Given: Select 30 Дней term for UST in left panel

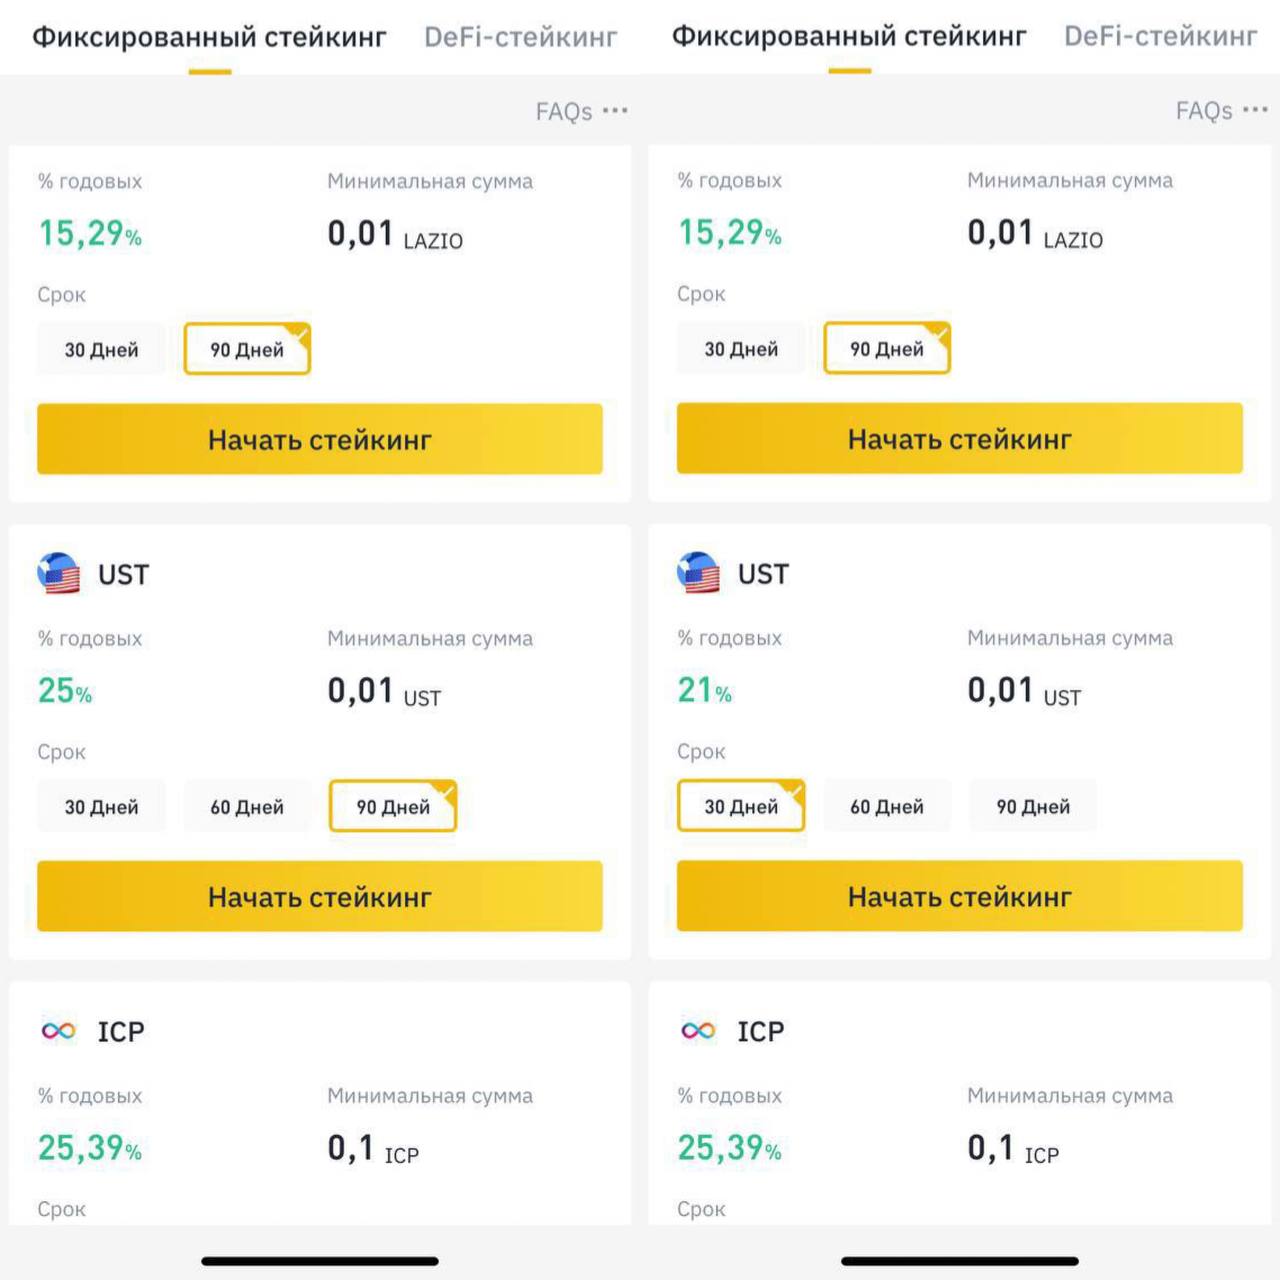Looking at the screenshot, I should click(102, 807).
